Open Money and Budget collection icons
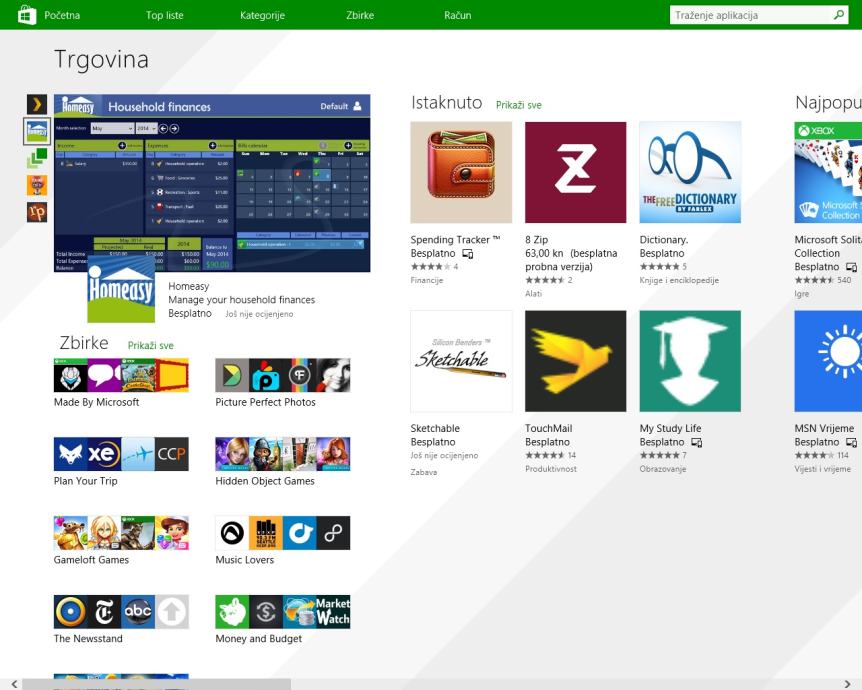This screenshot has width=862, height=690. tap(283, 611)
